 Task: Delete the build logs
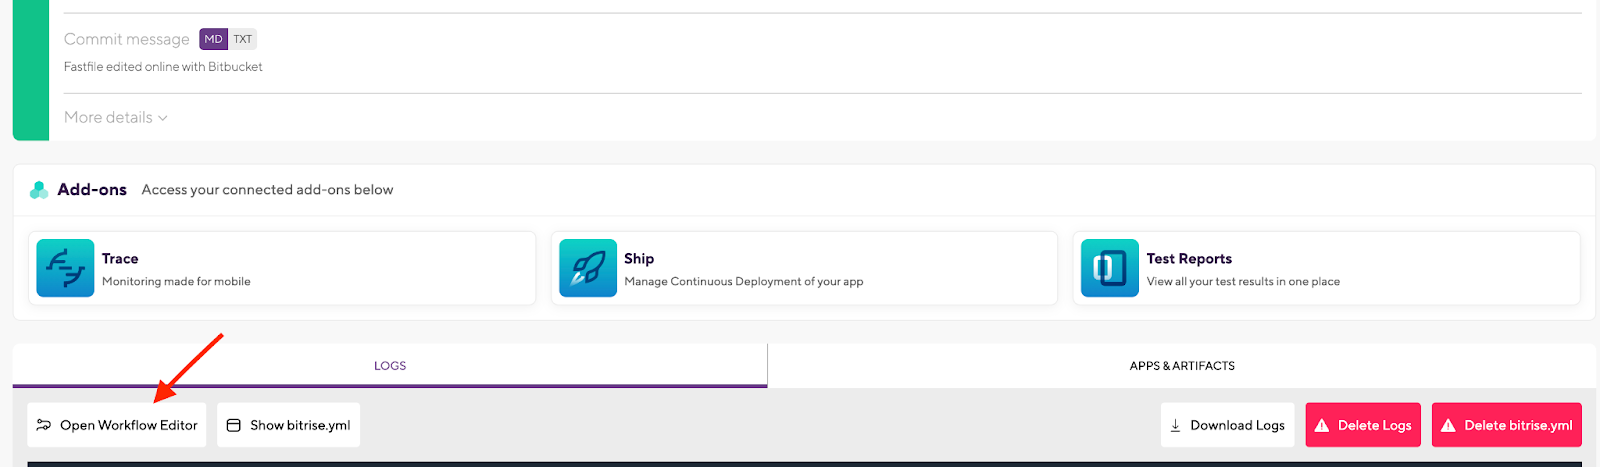click(1363, 425)
